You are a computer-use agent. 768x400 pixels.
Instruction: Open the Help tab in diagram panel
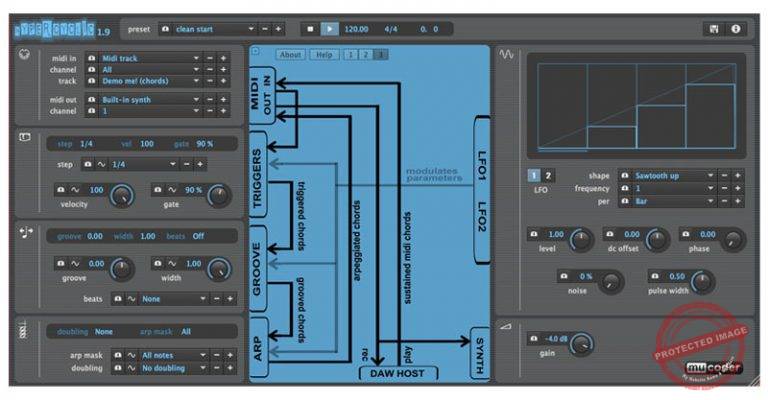point(324,55)
